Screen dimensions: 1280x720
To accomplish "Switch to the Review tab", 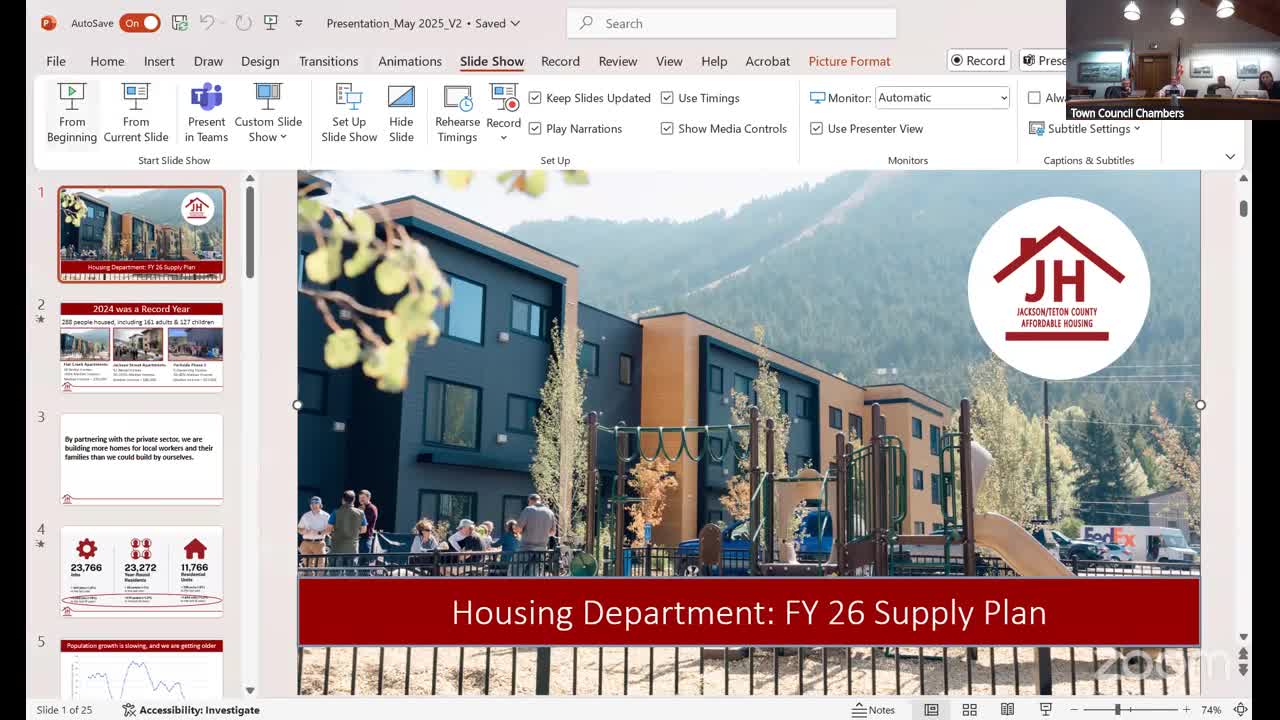I will click(618, 61).
